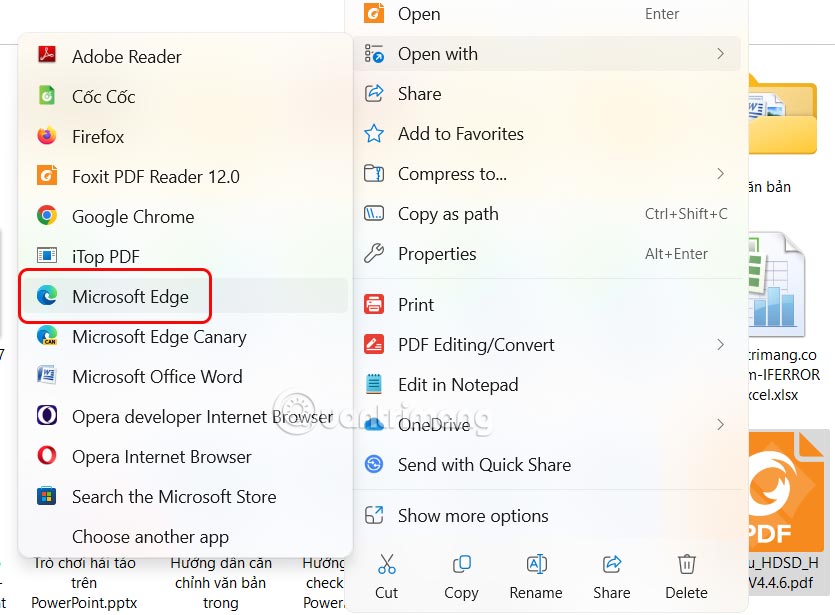Select the Foxit PDF file thumbnail
The width and height of the screenshot is (835, 615).
786,491
